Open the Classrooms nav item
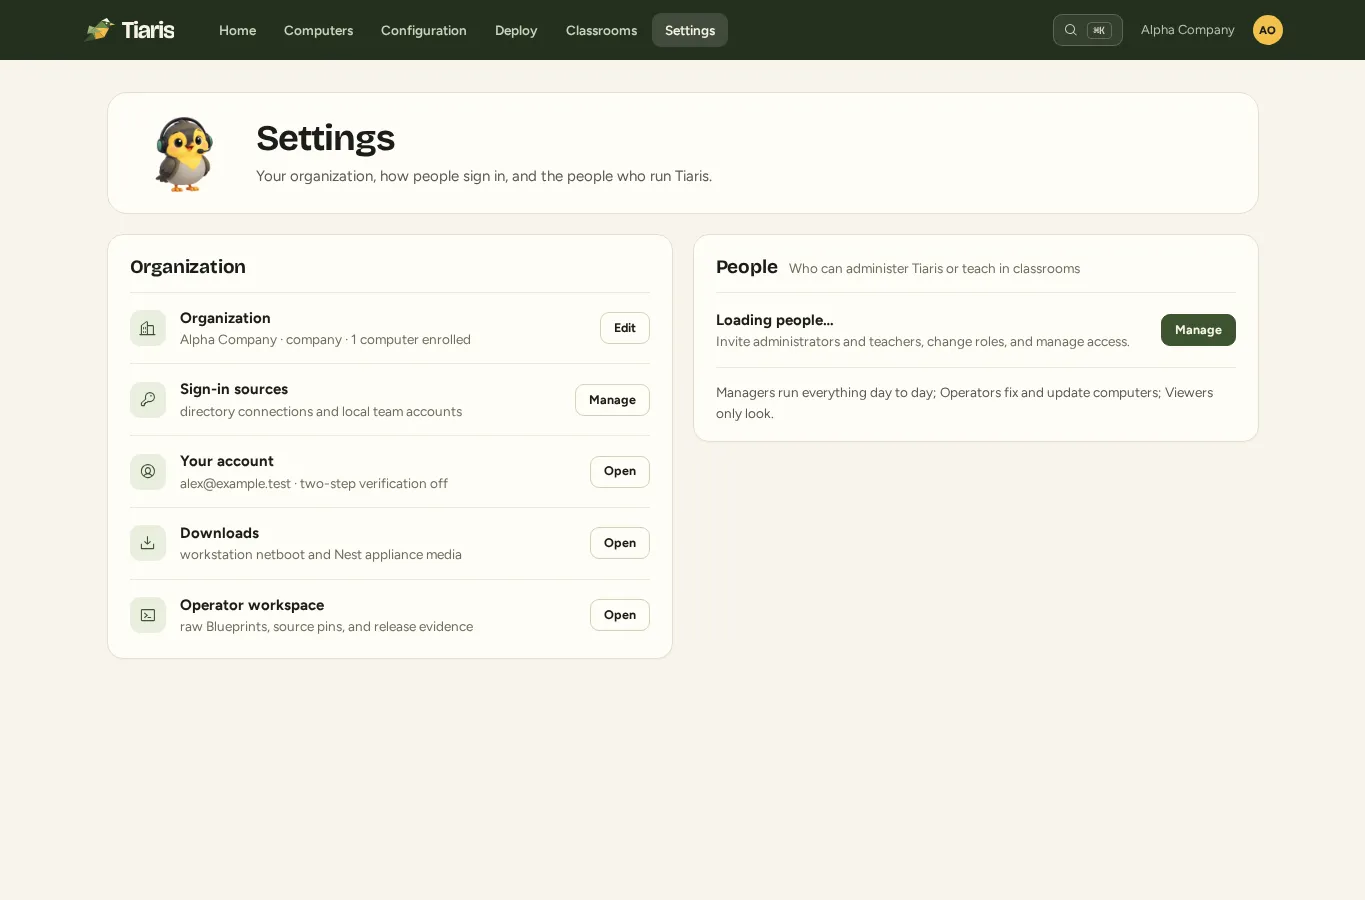This screenshot has width=1365, height=900. (601, 30)
